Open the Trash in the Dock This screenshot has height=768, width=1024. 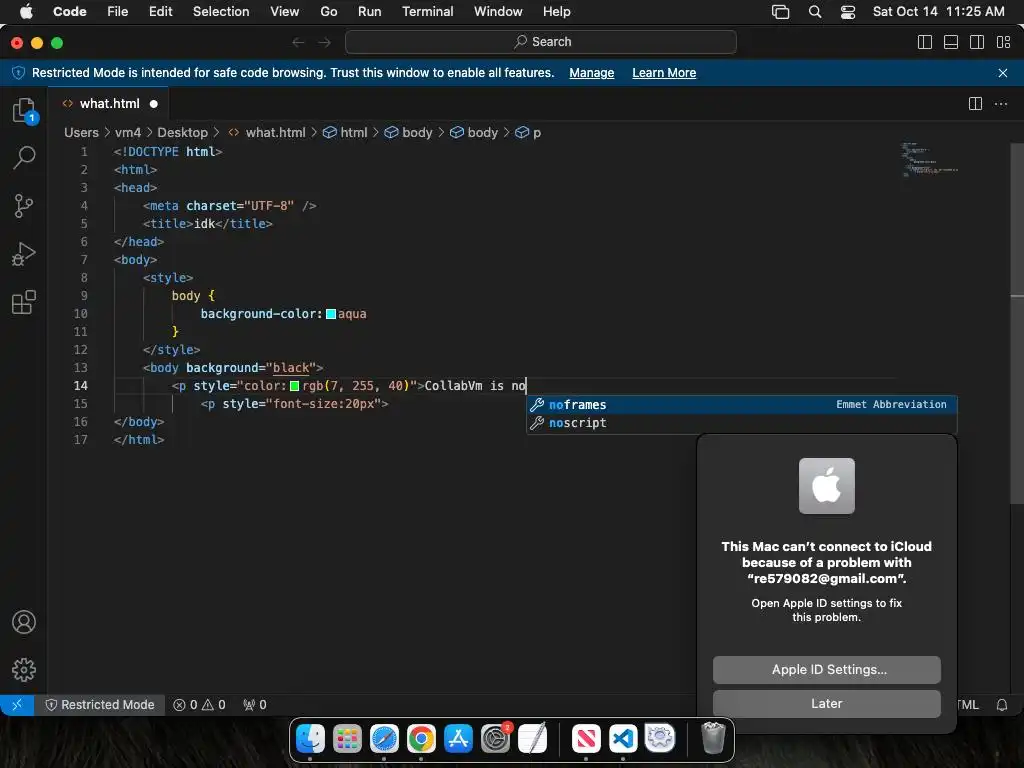[x=713, y=739]
